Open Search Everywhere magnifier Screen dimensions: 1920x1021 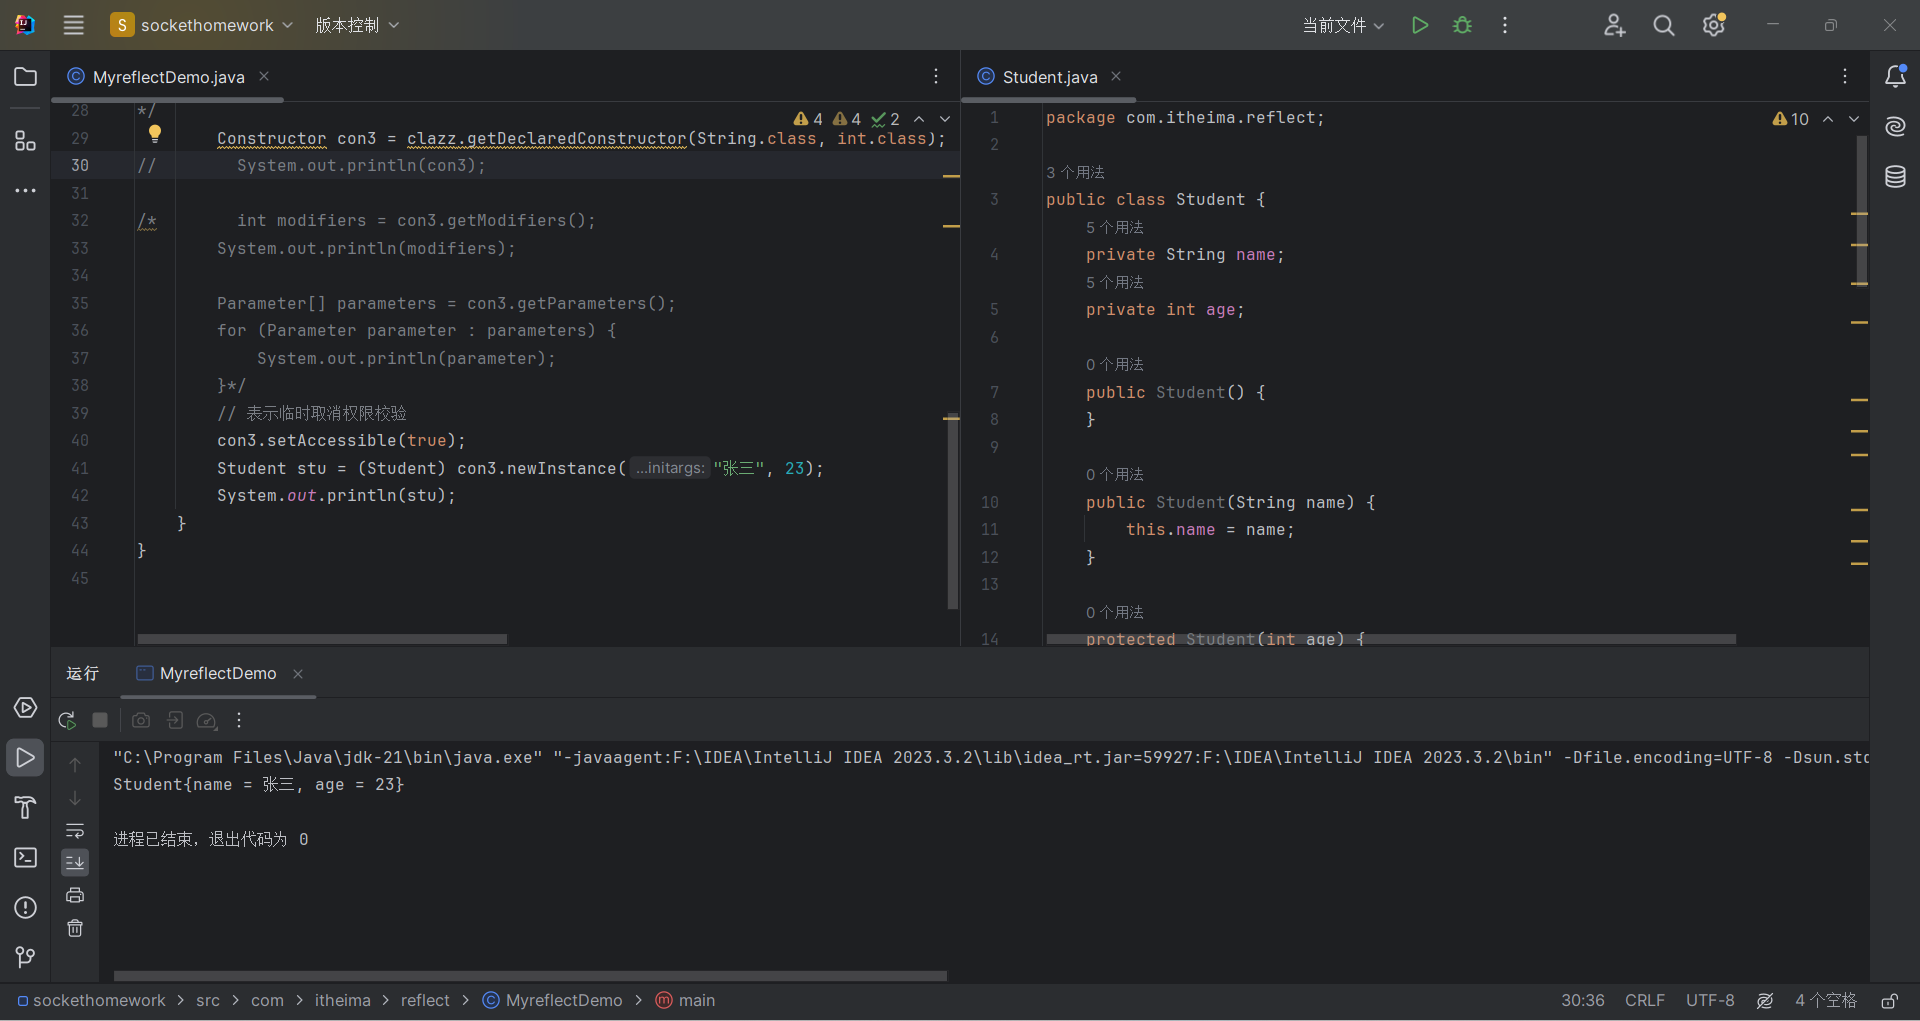pyautogui.click(x=1664, y=25)
